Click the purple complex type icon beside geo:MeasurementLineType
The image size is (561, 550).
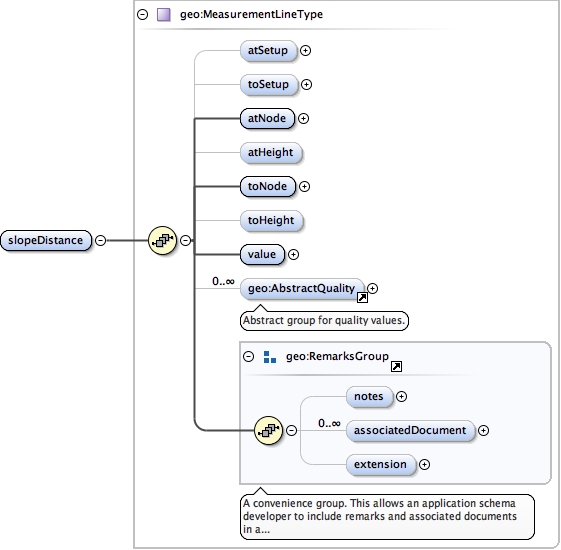pyautogui.click(x=164, y=15)
